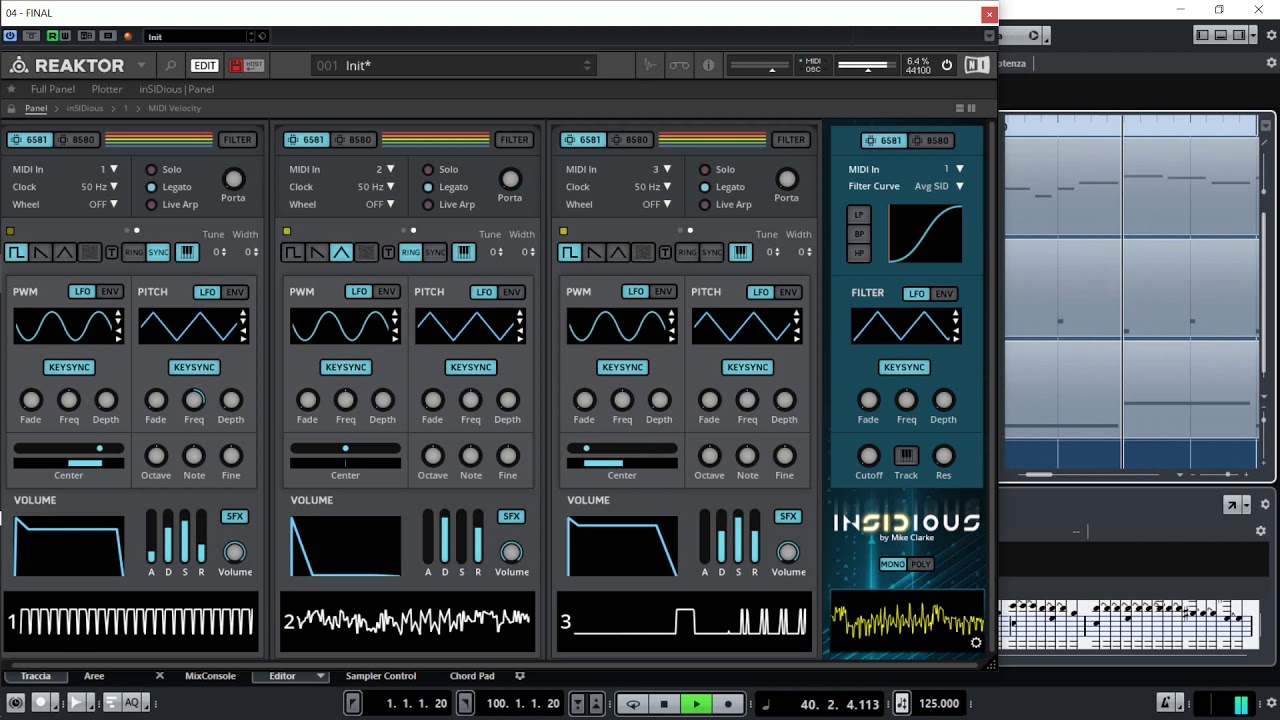The width and height of the screenshot is (1280, 720).
Task: Toggle FILTER routing on voice 3
Action: (791, 140)
